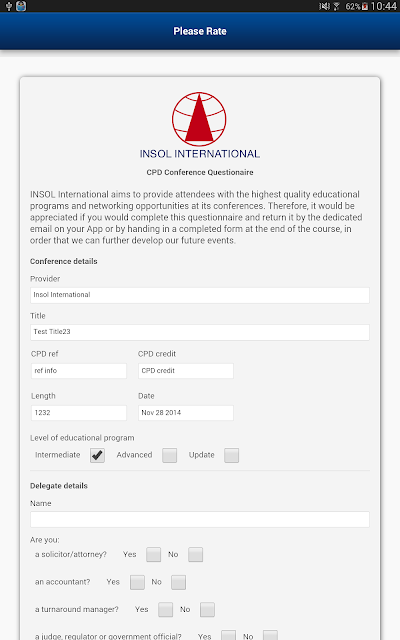The image size is (400, 640).
Task: Check the Update level checkbox
Action: [231, 455]
